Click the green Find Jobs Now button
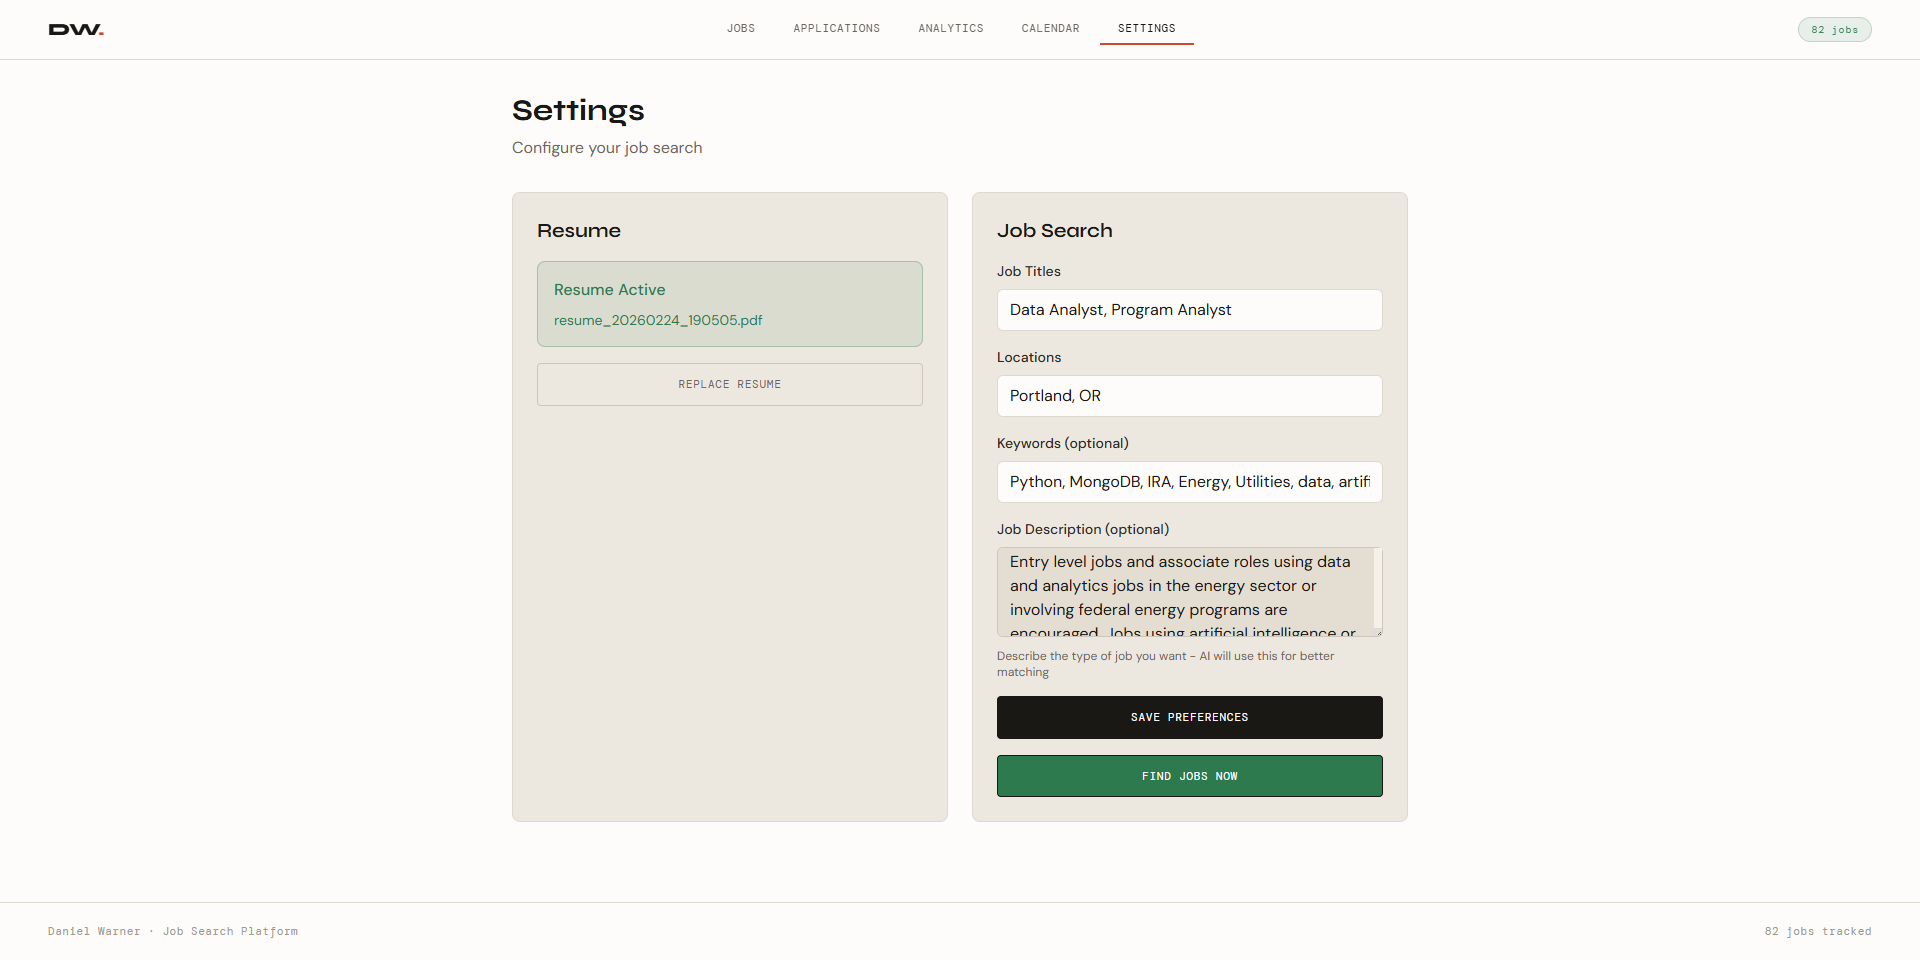Image resolution: width=1920 pixels, height=960 pixels. (x=1190, y=776)
